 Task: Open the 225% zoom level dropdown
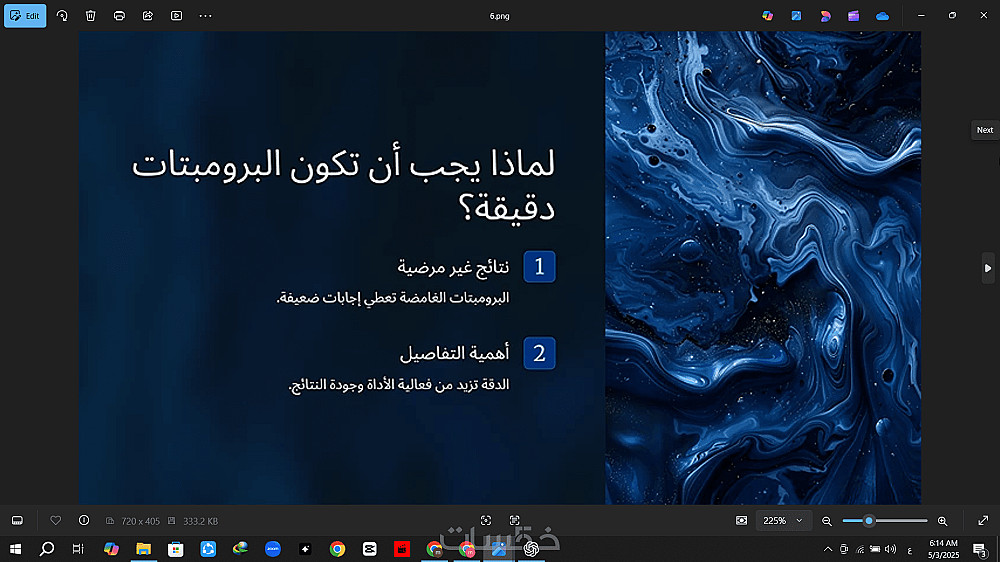pyautogui.click(x=783, y=521)
